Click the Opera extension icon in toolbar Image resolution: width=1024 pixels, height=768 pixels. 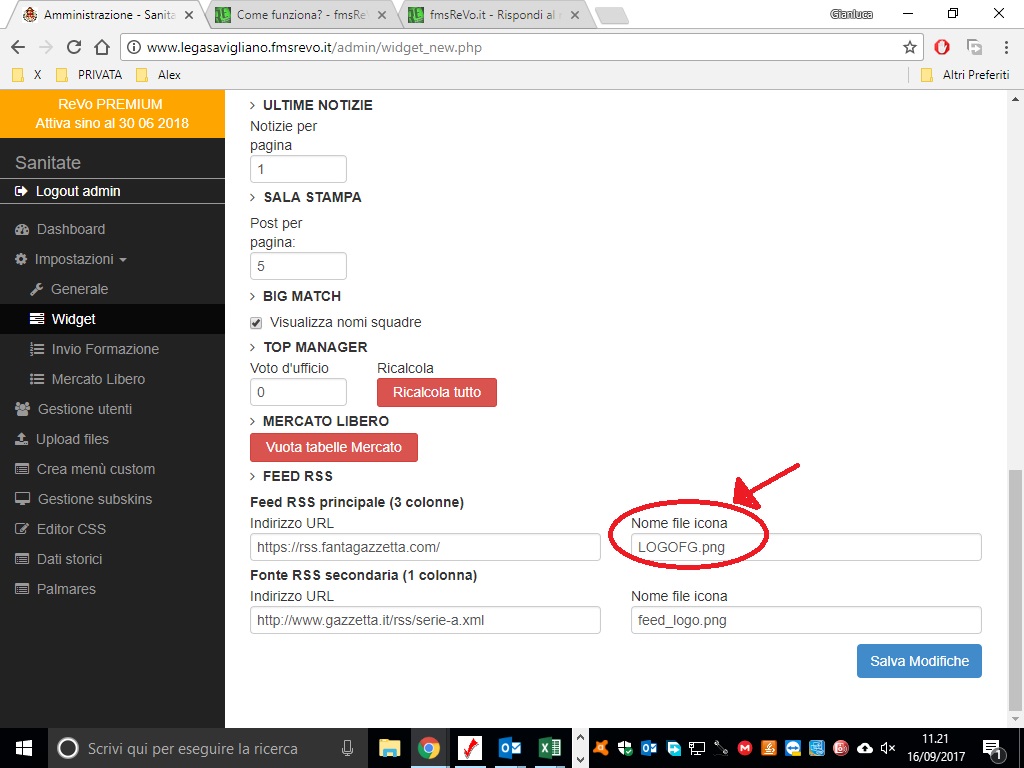(x=942, y=47)
